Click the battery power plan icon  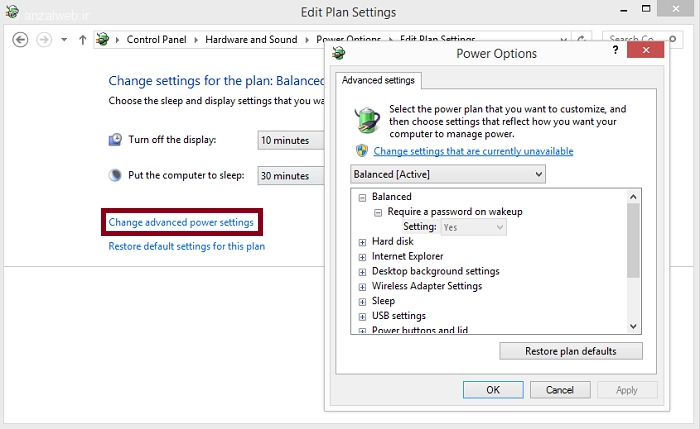click(x=367, y=120)
